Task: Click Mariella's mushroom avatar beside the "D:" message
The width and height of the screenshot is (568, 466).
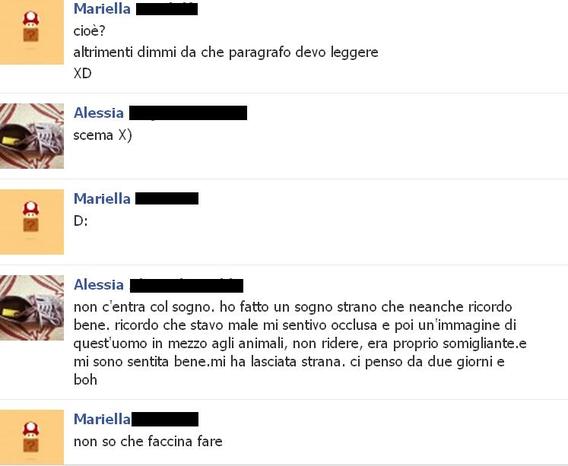Action: coord(32,222)
